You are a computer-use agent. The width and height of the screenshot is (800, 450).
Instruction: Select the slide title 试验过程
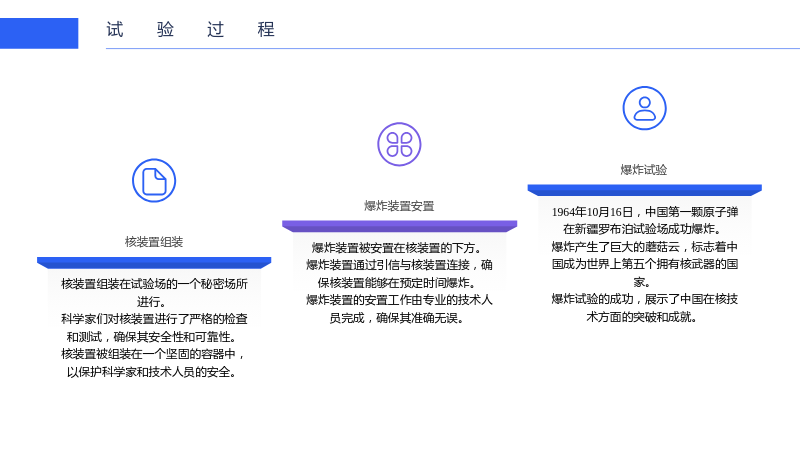coord(190,30)
